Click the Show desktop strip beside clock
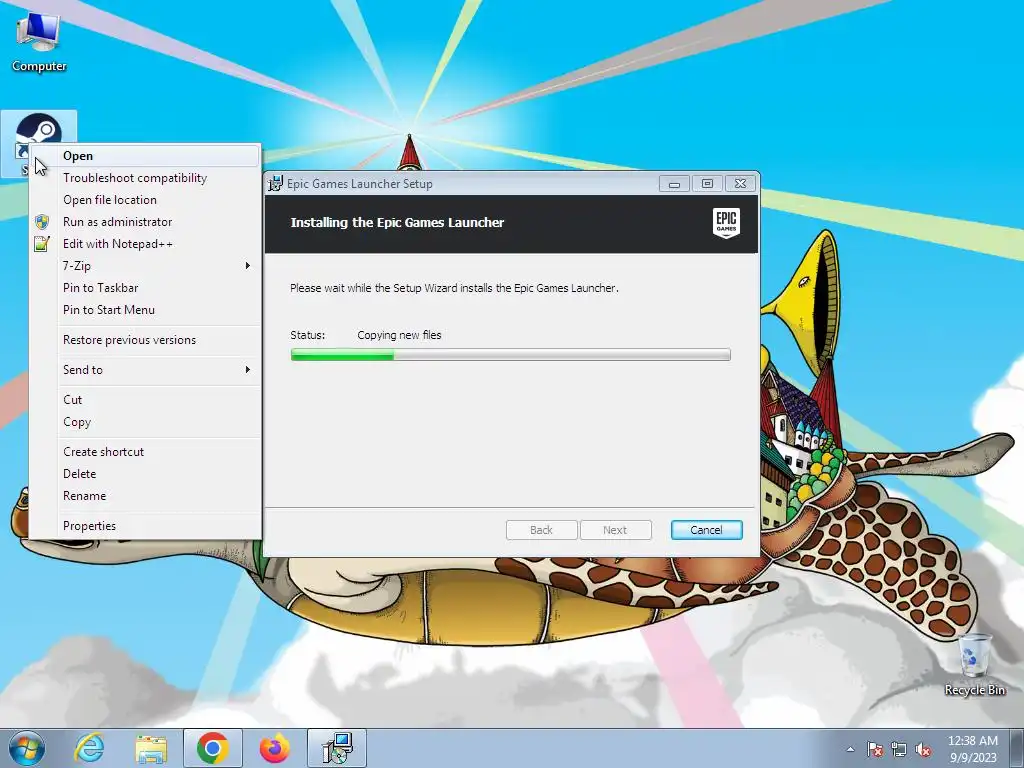The width and height of the screenshot is (1024, 768). pyautogui.click(x=1017, y=749)
